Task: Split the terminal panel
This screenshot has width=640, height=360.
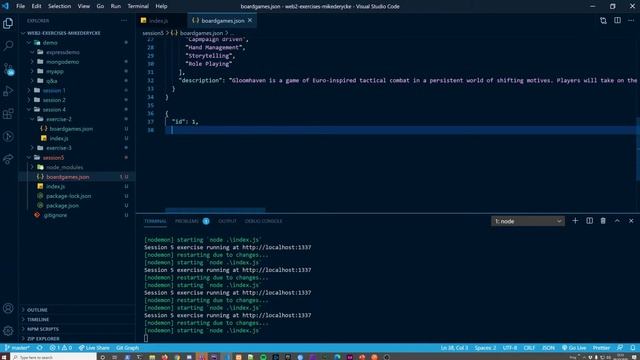Action: pos(589,221)
